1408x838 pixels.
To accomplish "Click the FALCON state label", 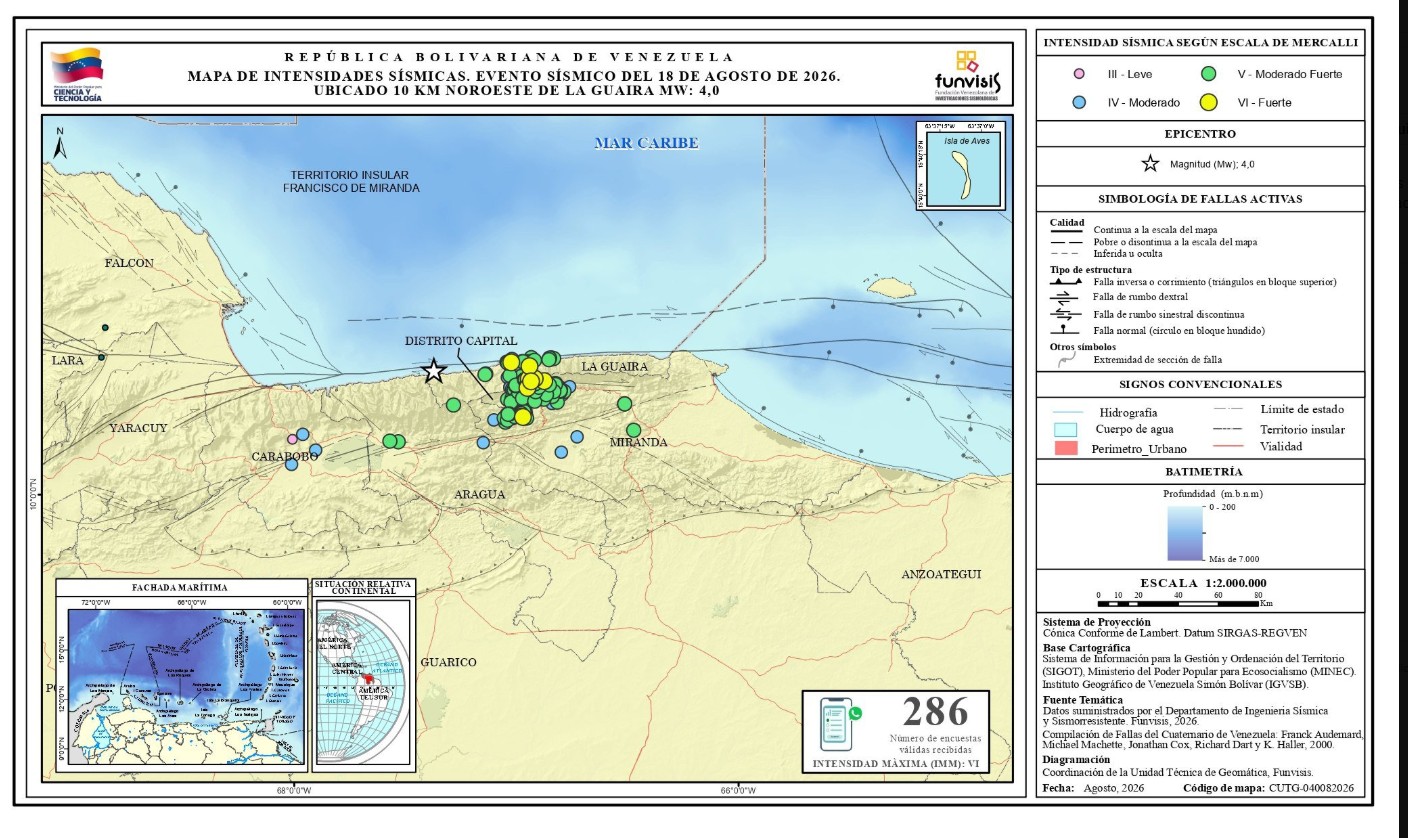I will coord(130,263).
